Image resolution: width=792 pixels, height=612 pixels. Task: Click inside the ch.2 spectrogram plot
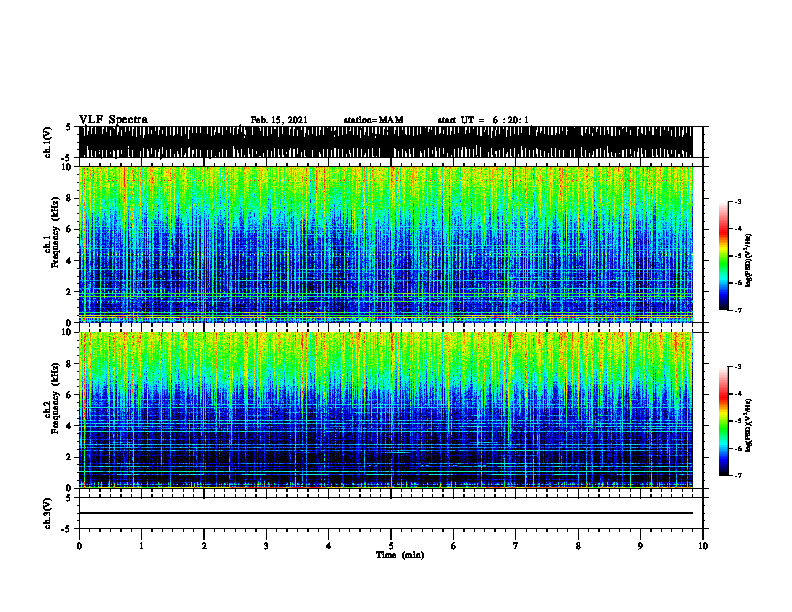pyautogui.click(x=385, y=410)
